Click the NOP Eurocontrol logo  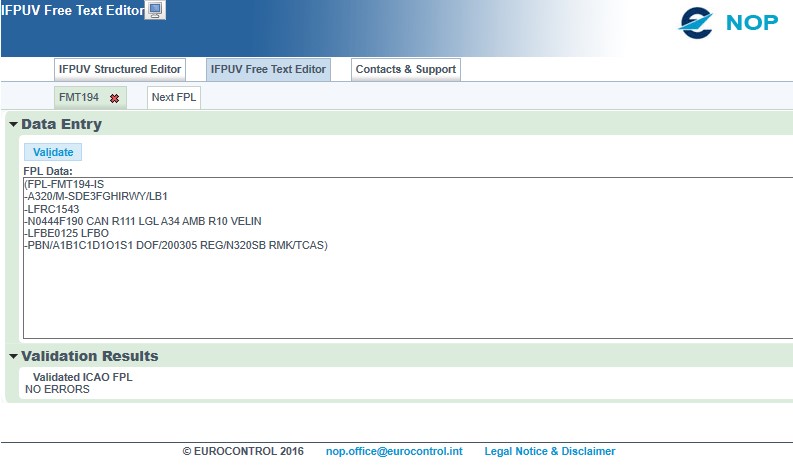point(728,23)
